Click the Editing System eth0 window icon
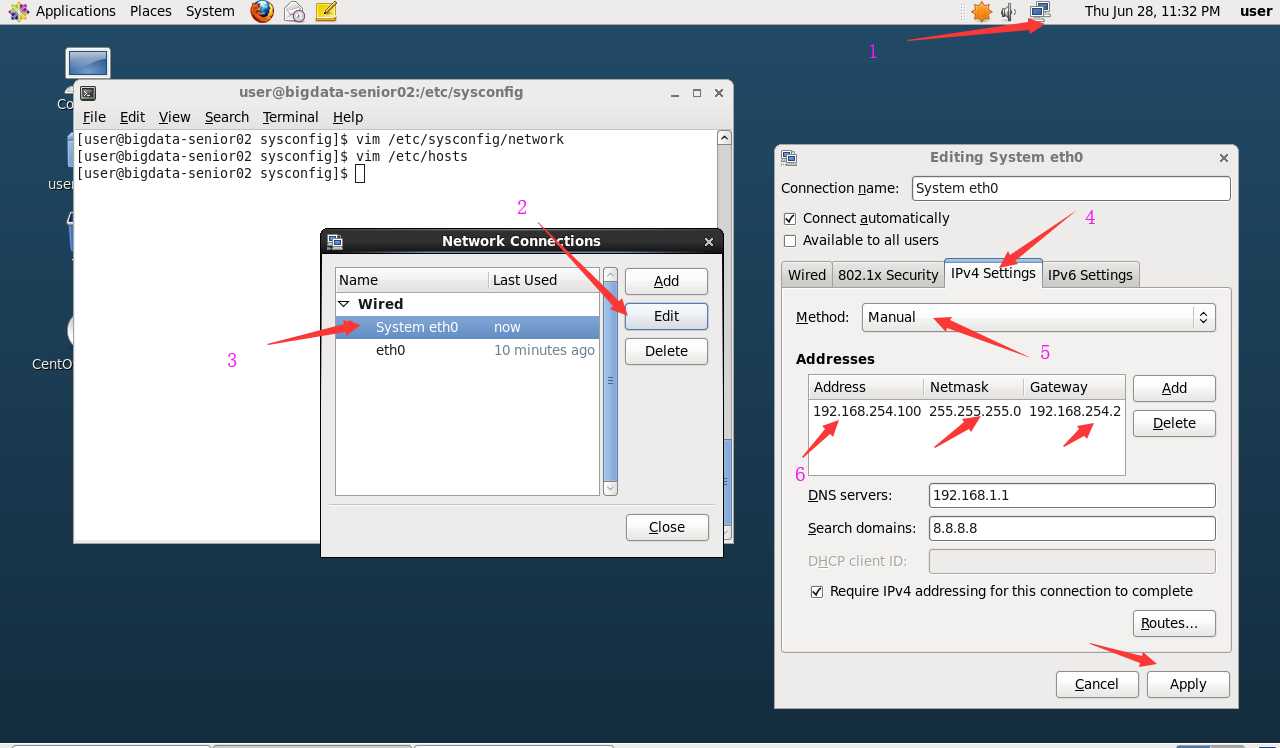1280x748 pixels. click(789, 157)
